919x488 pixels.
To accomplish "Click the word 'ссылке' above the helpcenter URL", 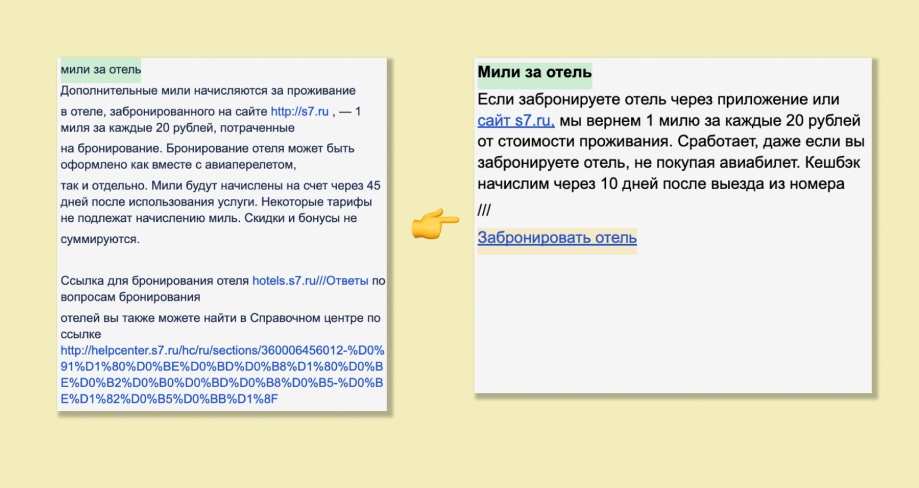I will 81,335.
